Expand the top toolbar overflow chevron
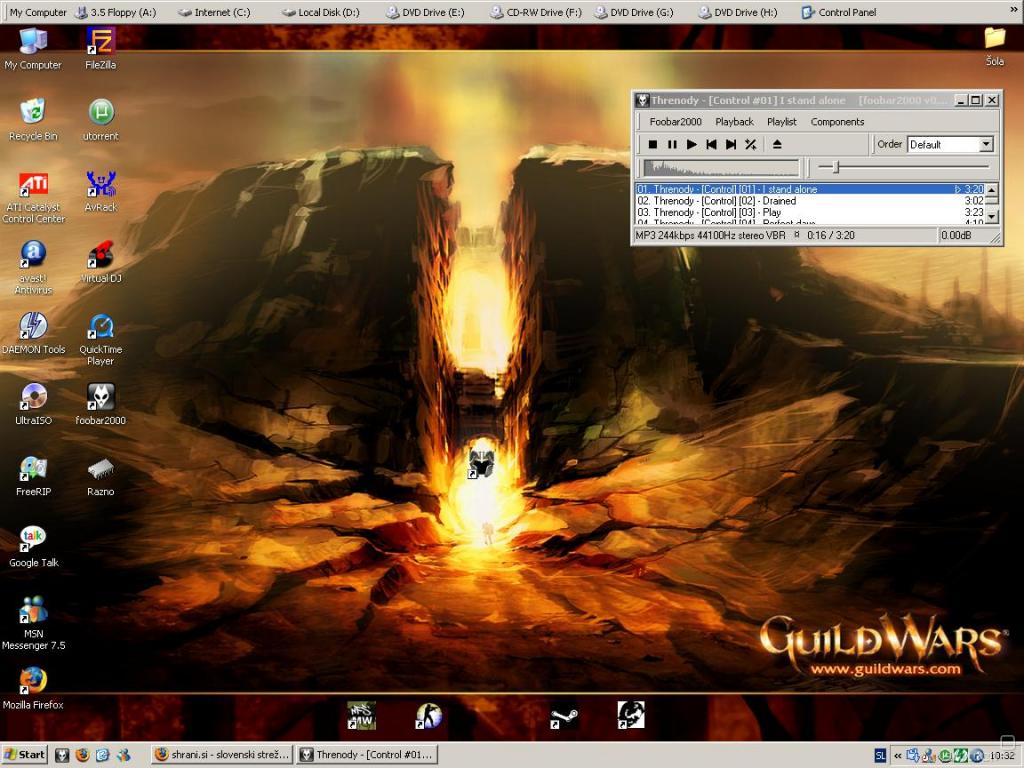1024x768 pixels. [x=1014, y=12]
